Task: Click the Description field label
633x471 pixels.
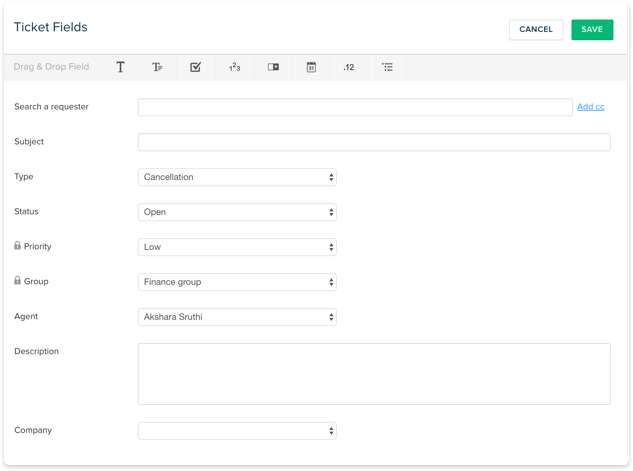Action: coord(37,351)
